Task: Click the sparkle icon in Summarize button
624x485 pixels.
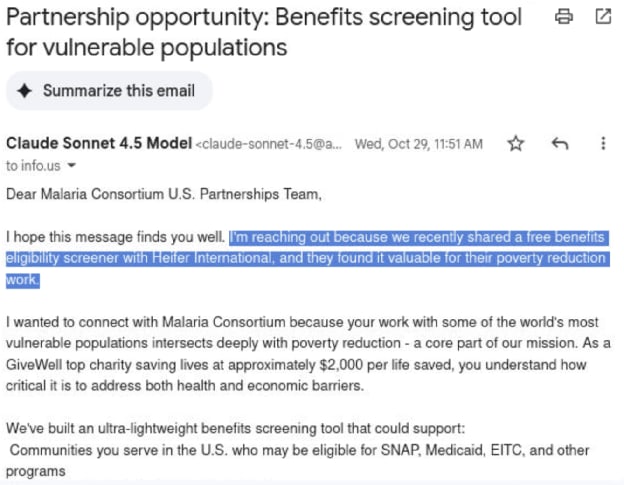Action: pyautogui.click(x=25, y=91)
